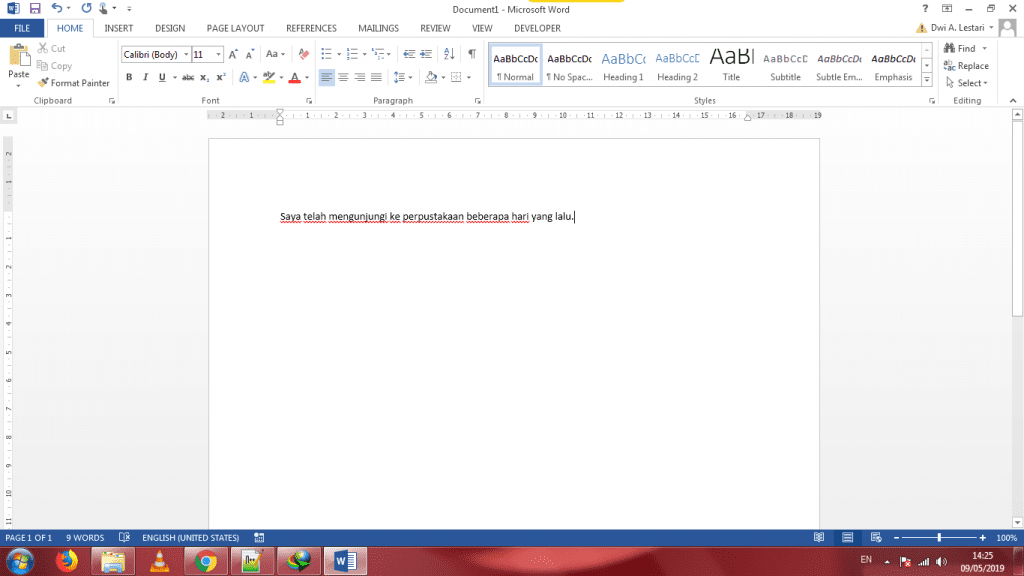Apply the Heading 1 style

pos(623,66)
